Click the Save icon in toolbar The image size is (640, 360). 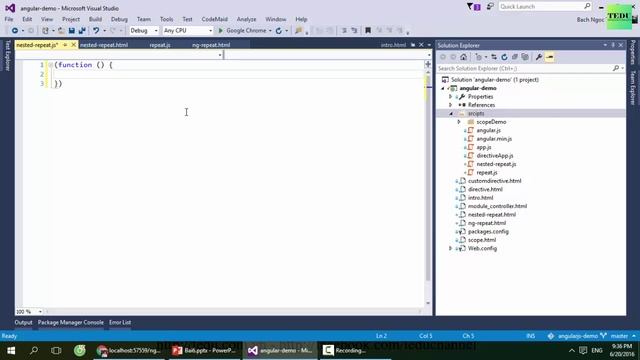(x=71, y=31)
